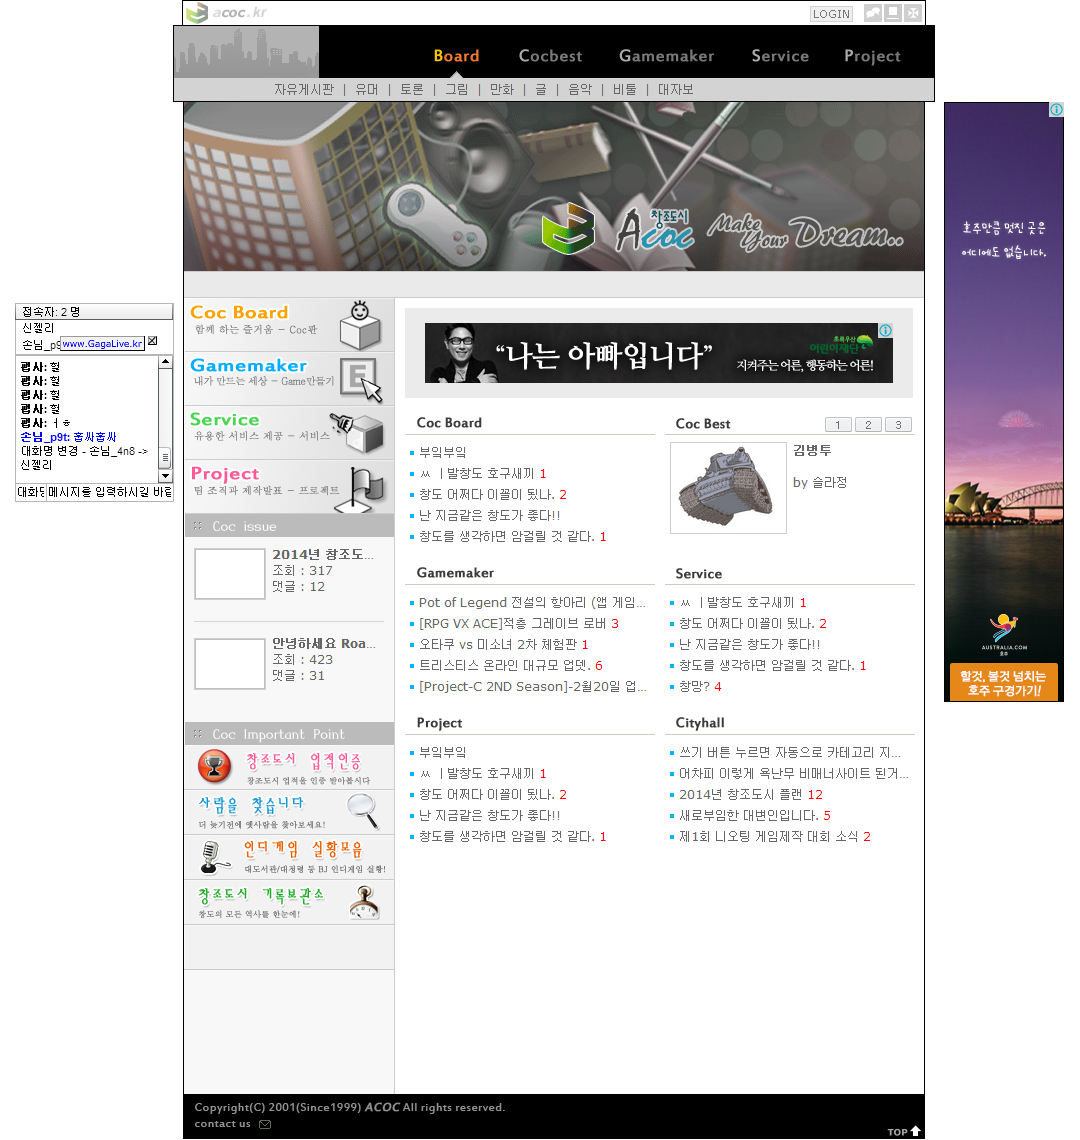This screenshot has height=1140, width=1080.
Task: Go to 유머 submenu
Action: point(367,89)
